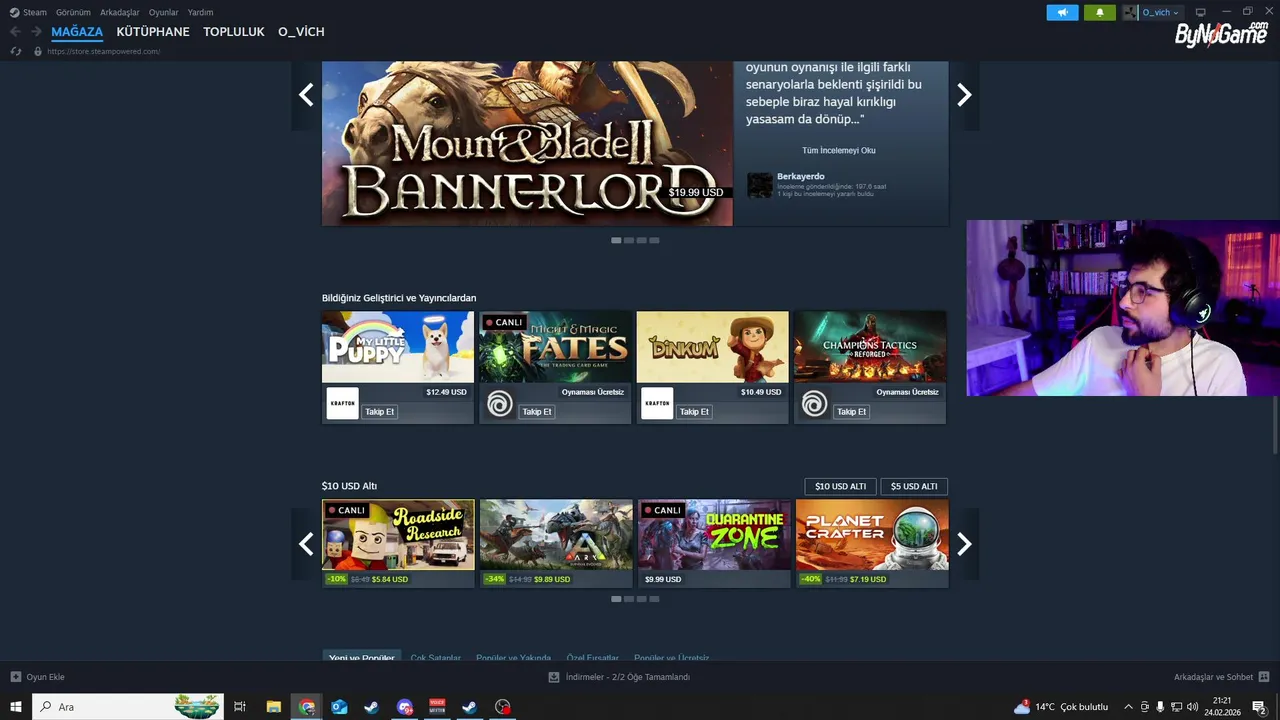This screenshot has height=720, width=1280.
Task: Open the Steam announcements megaphone button
Action: pos(1062,12)
